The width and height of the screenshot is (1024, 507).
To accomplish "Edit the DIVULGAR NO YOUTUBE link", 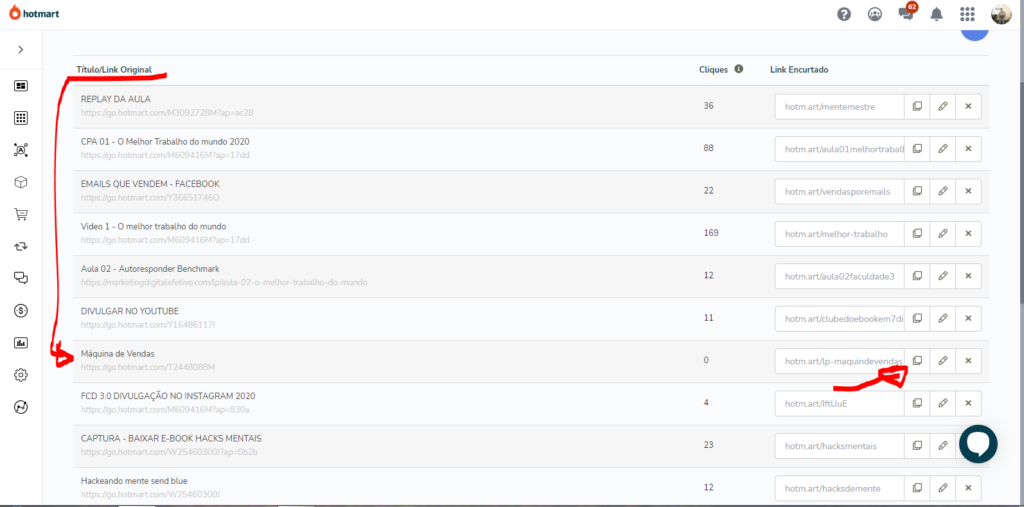I will point(943,319).
